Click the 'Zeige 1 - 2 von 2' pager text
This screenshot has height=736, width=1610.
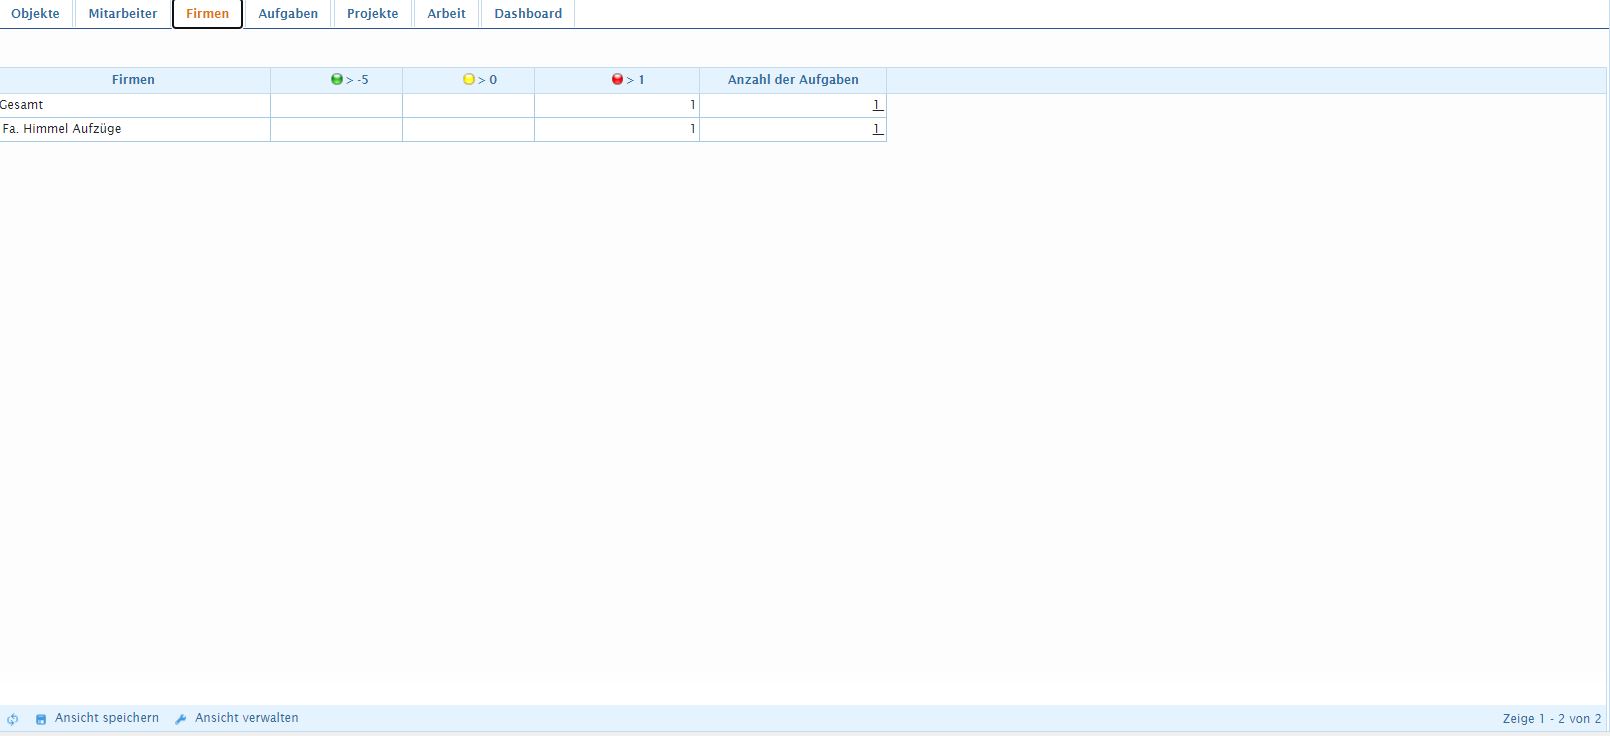click(1552, 719)
